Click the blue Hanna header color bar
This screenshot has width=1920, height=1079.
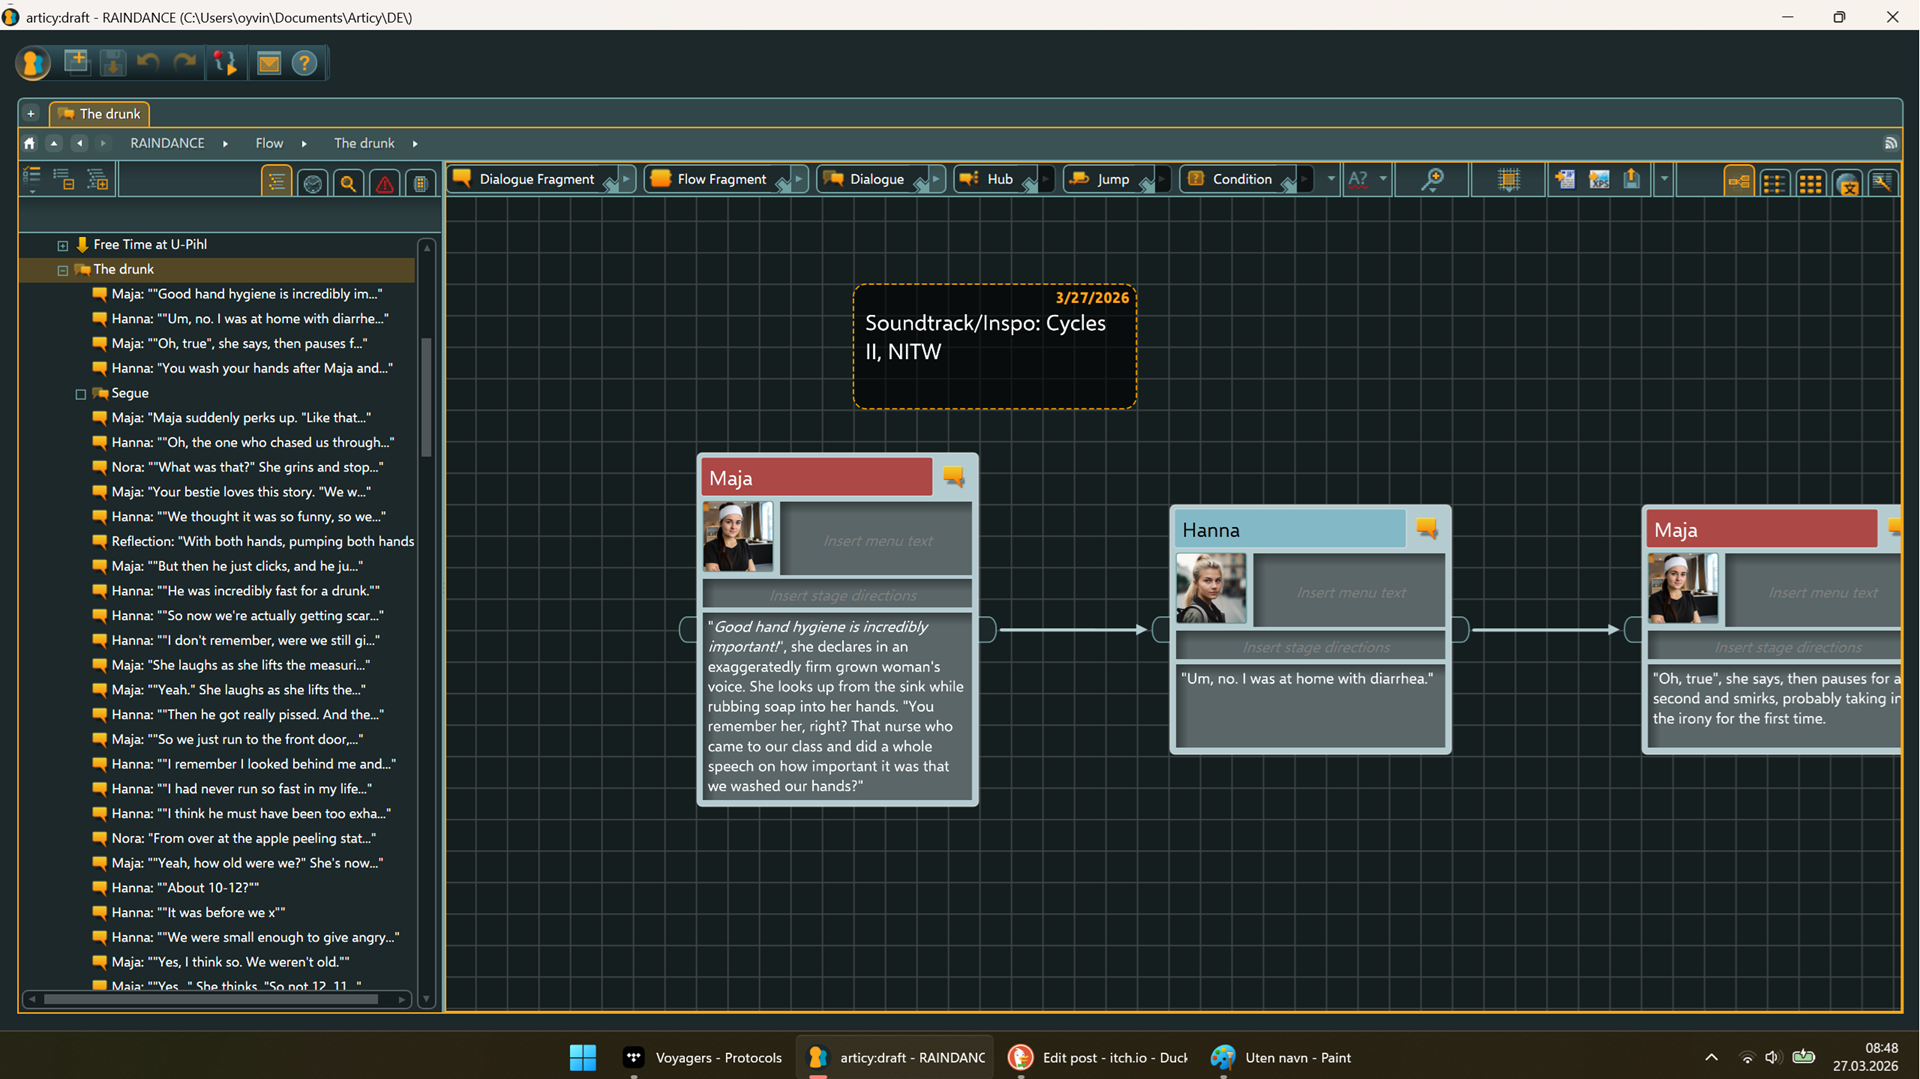point(1290,530)
